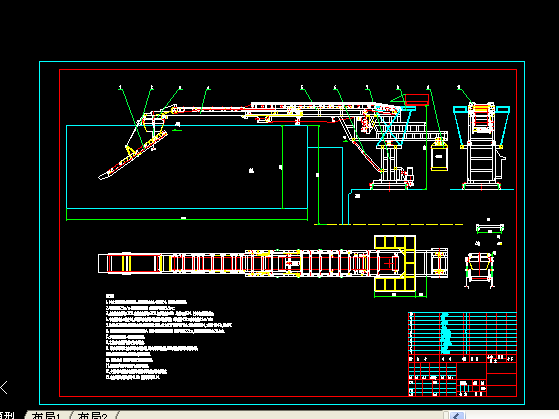
Task: Click the white technical notes text block
Action: [169, 337]
